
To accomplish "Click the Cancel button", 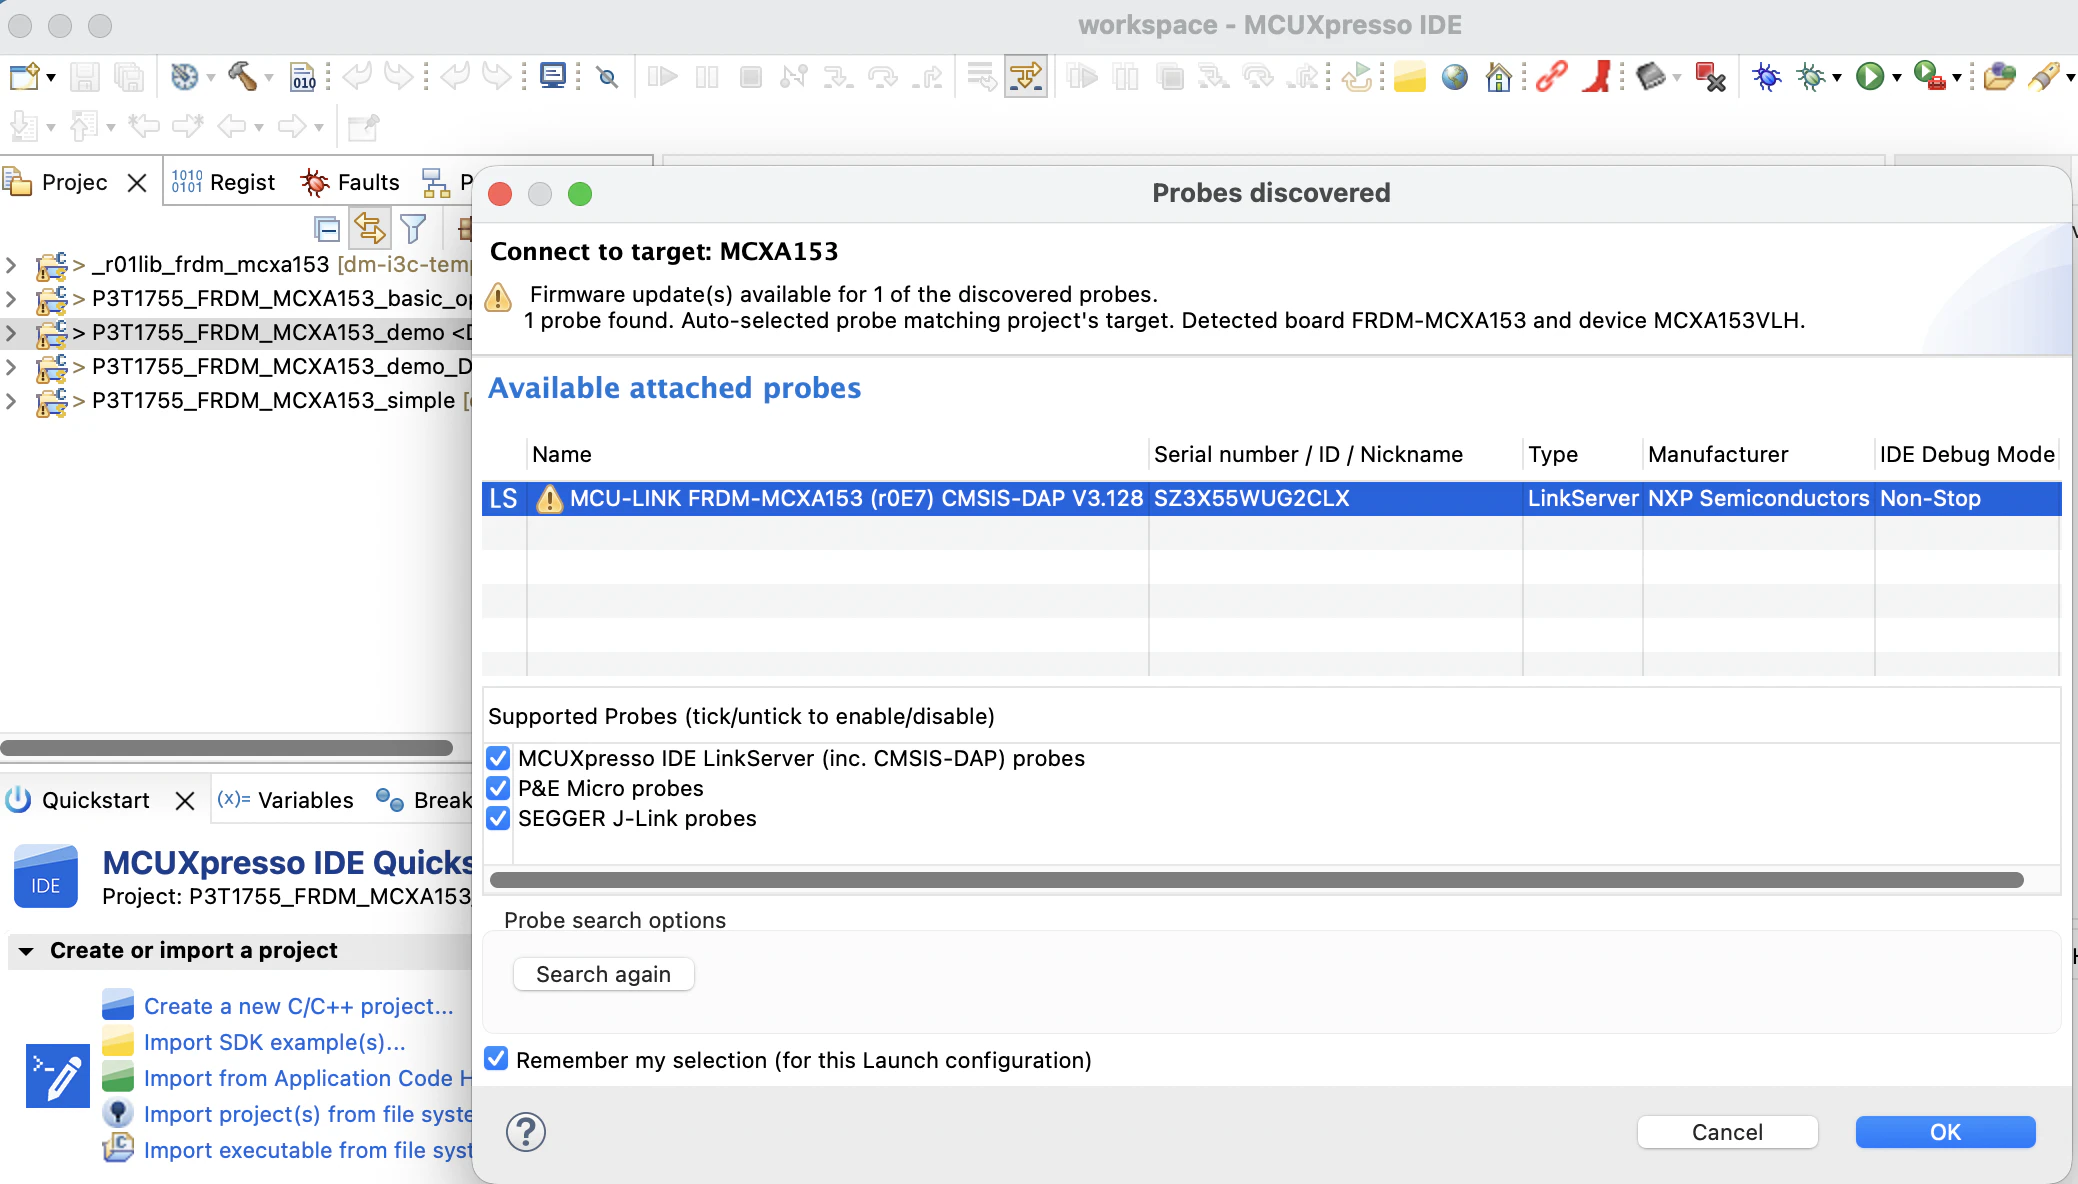I will point(1727,1132).
